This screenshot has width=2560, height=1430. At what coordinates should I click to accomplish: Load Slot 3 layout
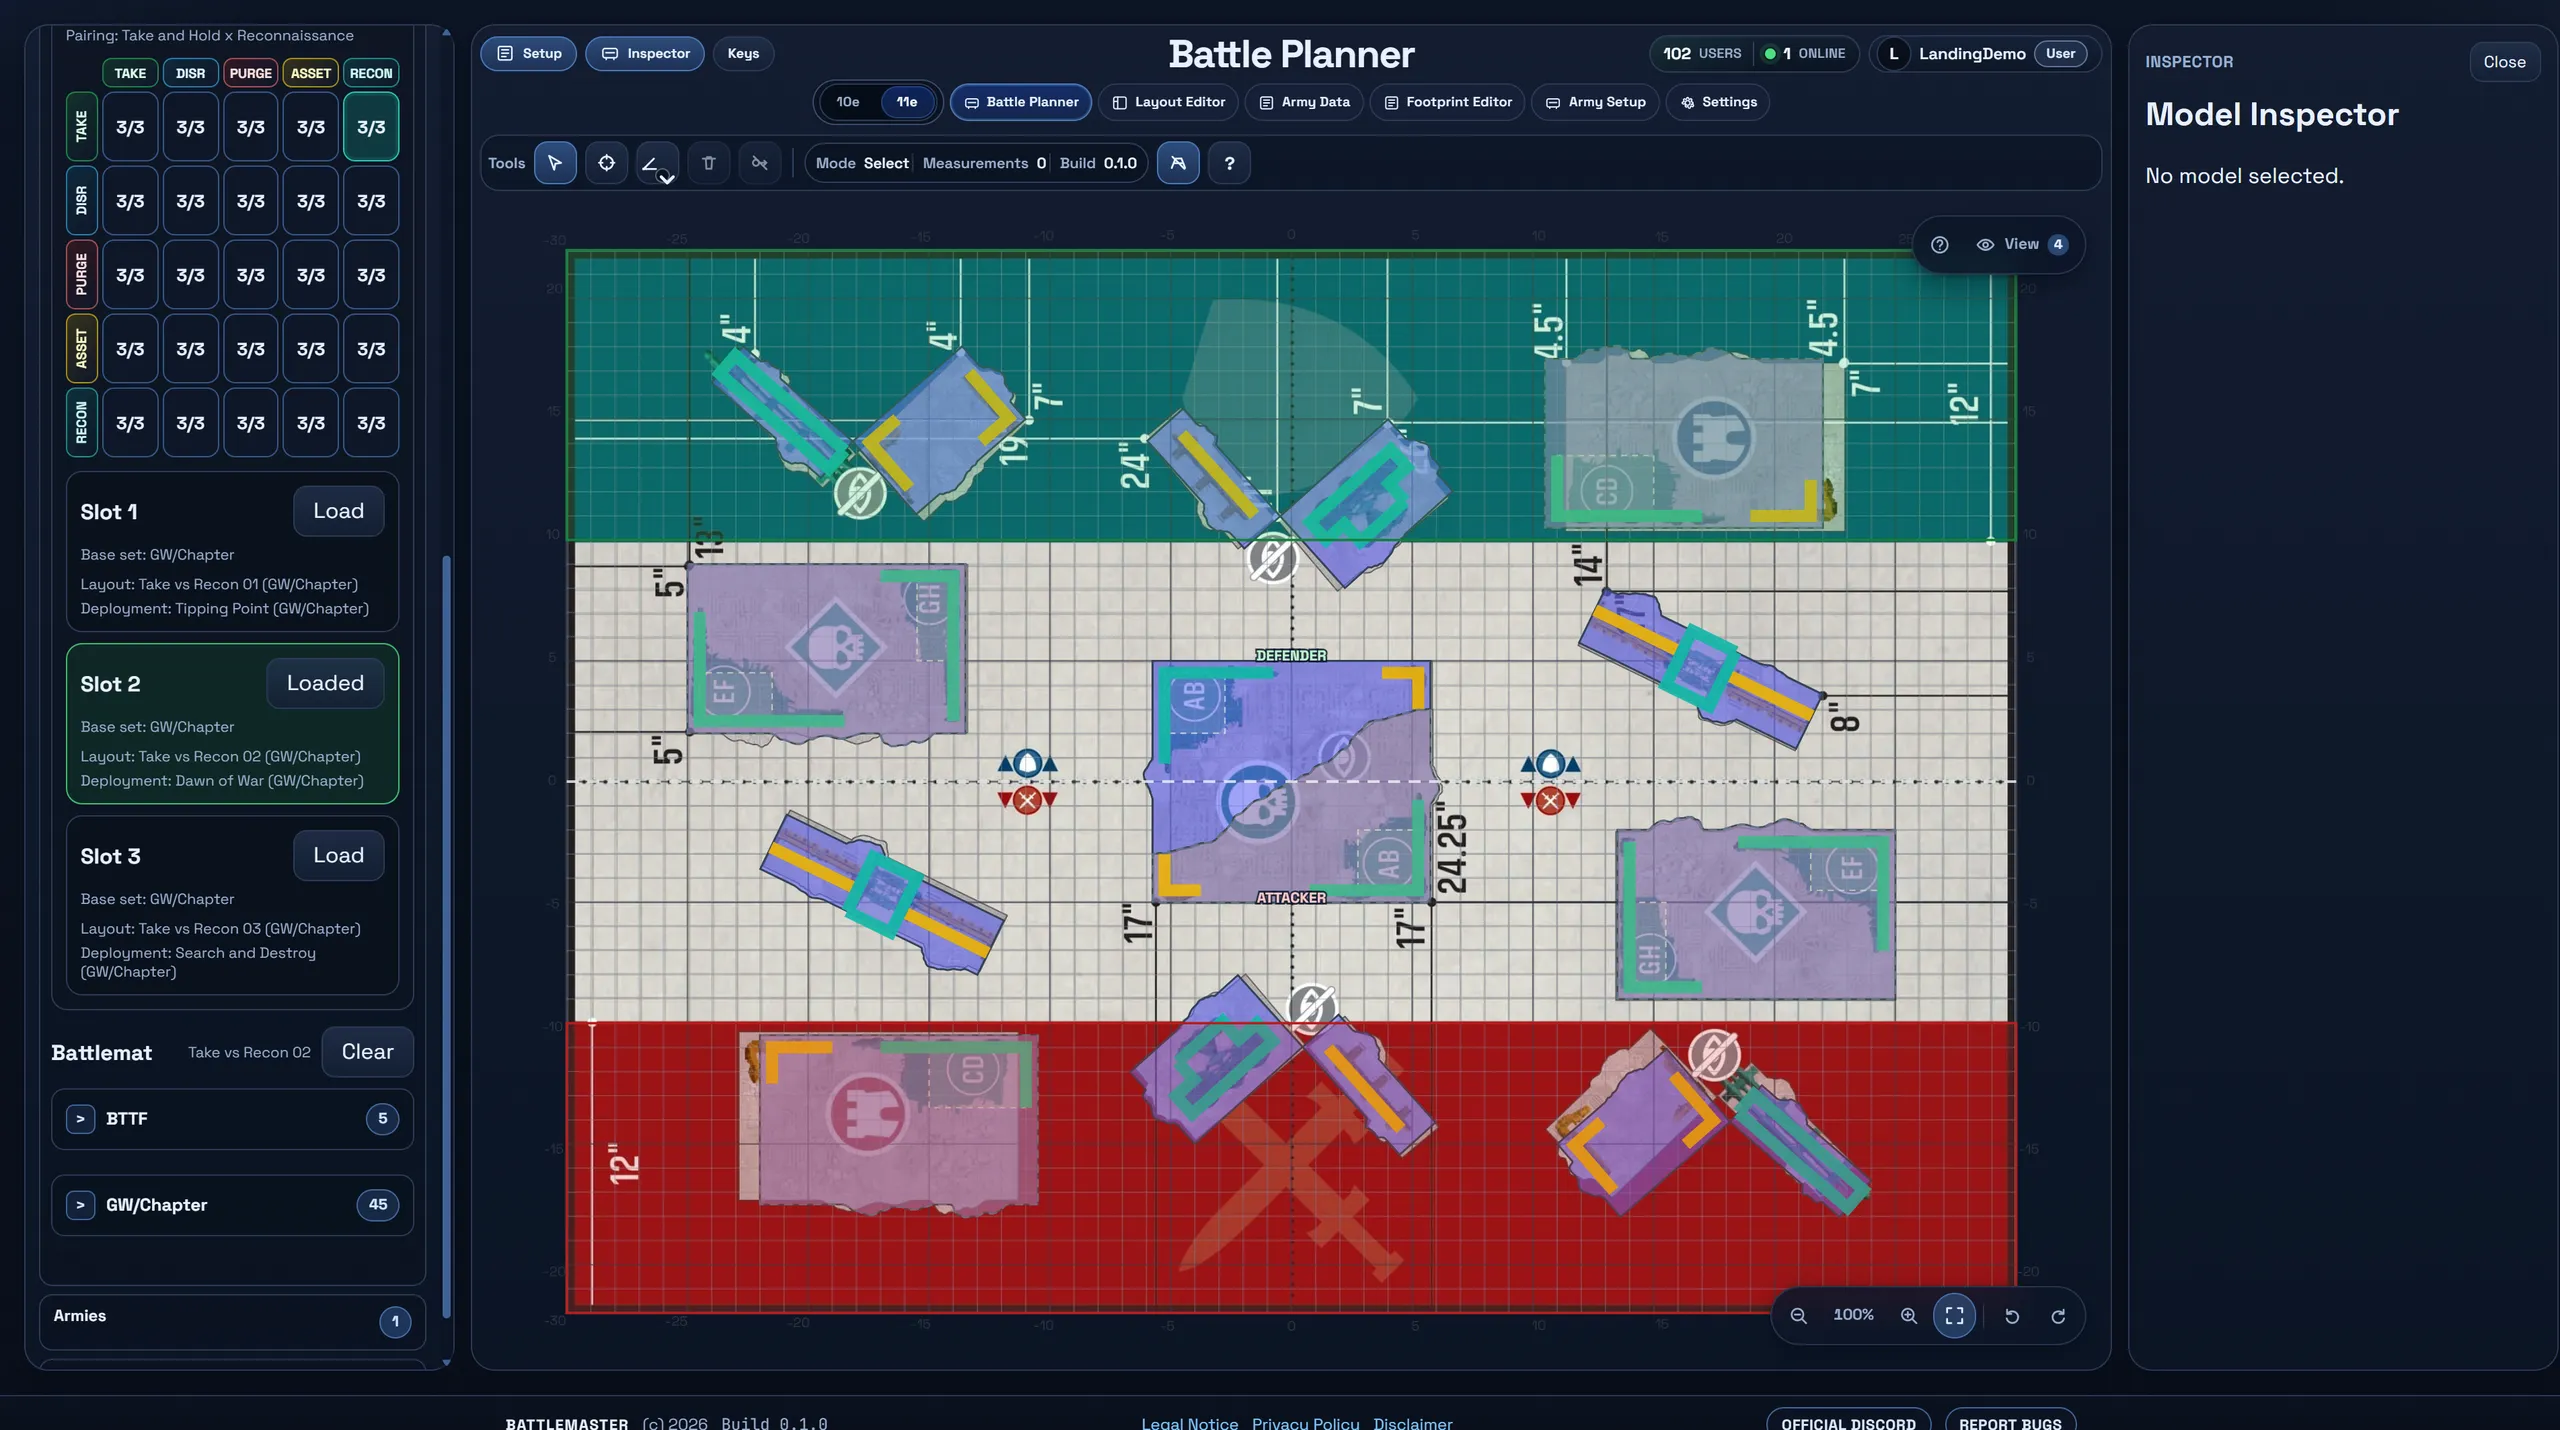(338, 855)
